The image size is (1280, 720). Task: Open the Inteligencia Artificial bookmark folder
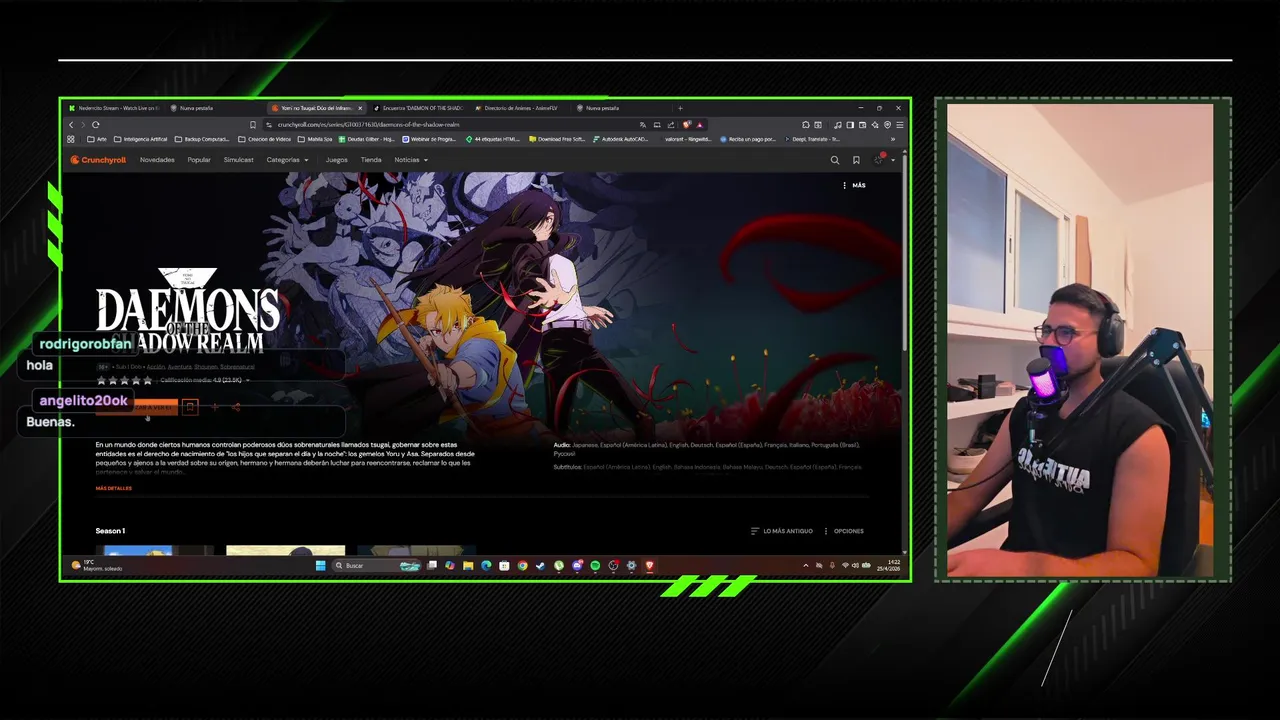(140, 139)
